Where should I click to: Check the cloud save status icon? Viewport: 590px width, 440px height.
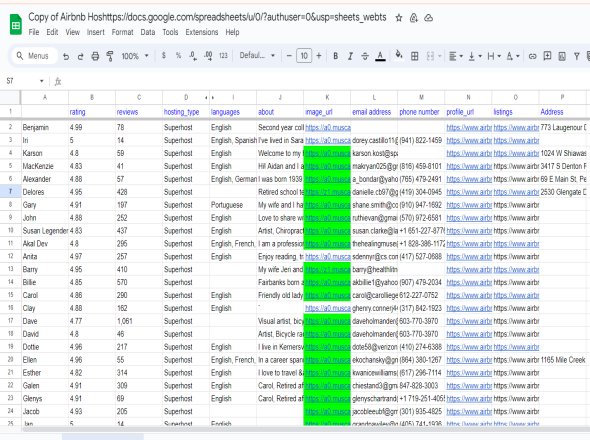(x=428, y=18)
